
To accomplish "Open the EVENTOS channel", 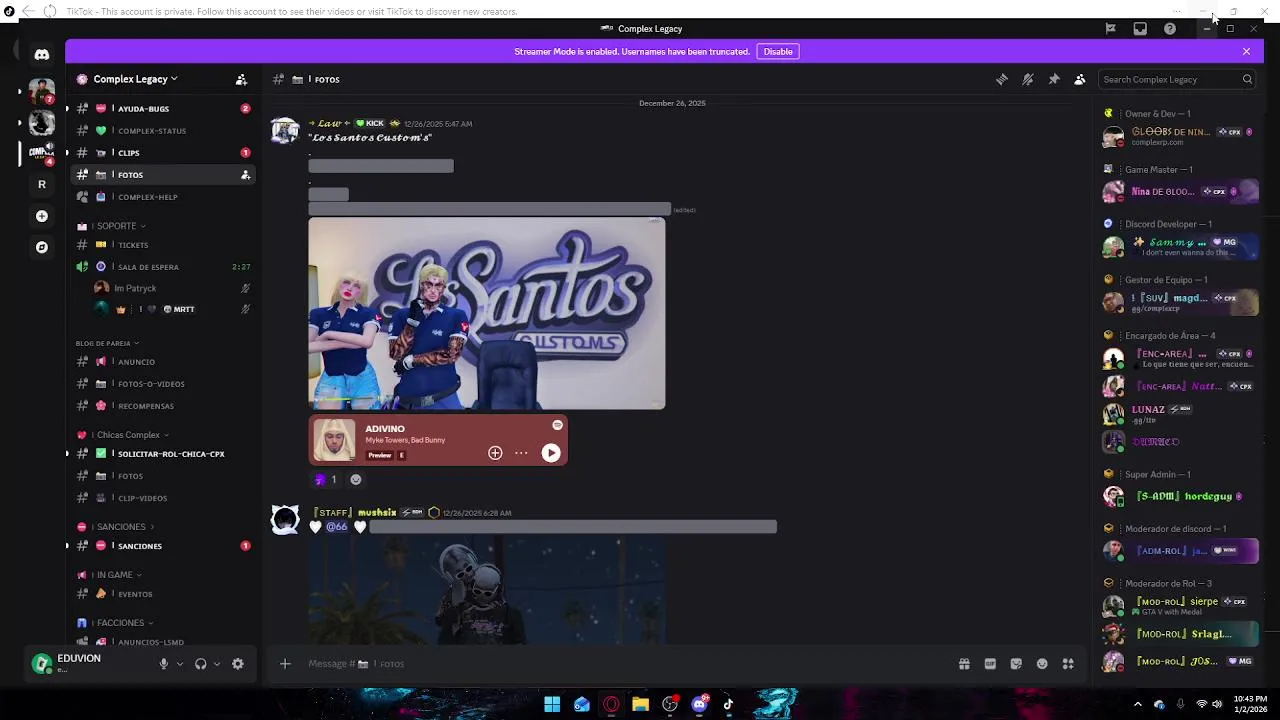I will [164, 594].
